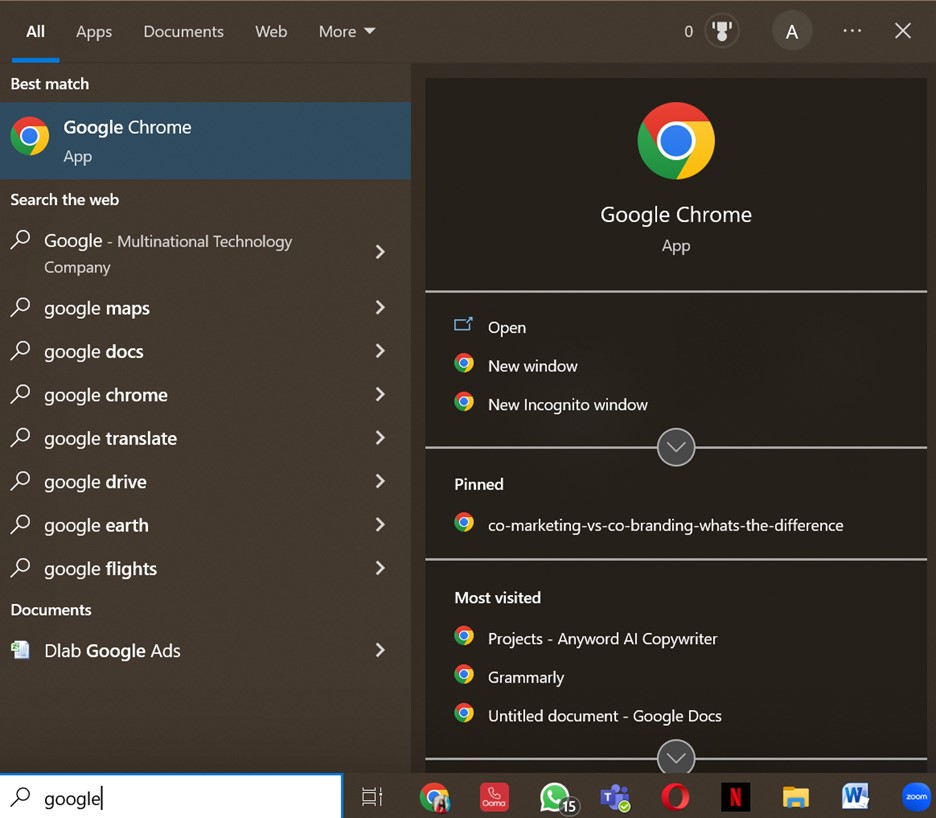Screen dimensions: 936x818
Task: Click the Zoom icon in the taskbar
Action: coord(916,796)
